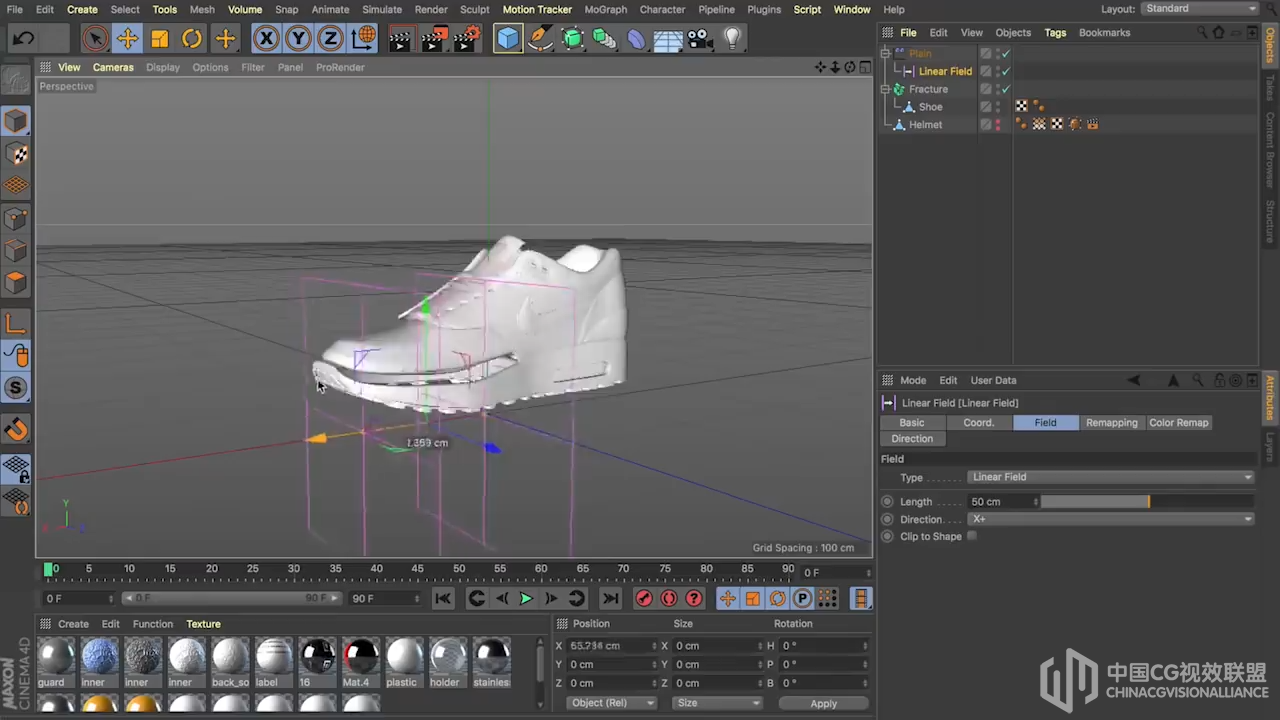Go to start of animation
Viewport: 1280px width, 720px height.
coord(443,599)
